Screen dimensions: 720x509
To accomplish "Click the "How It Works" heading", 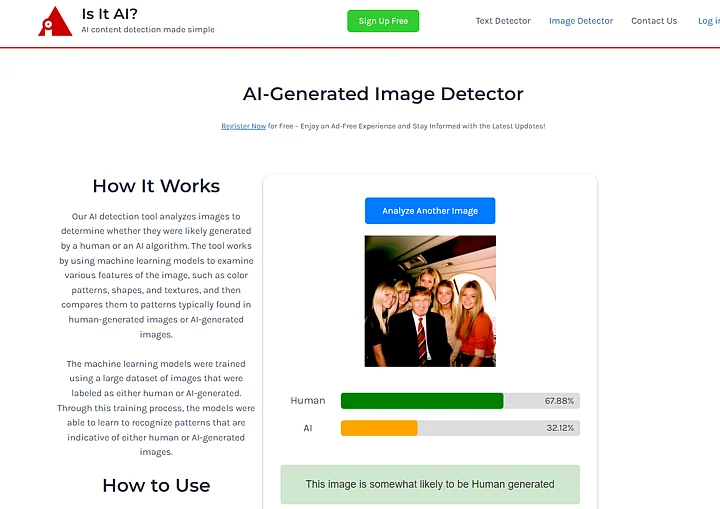I will click(156, 186).
